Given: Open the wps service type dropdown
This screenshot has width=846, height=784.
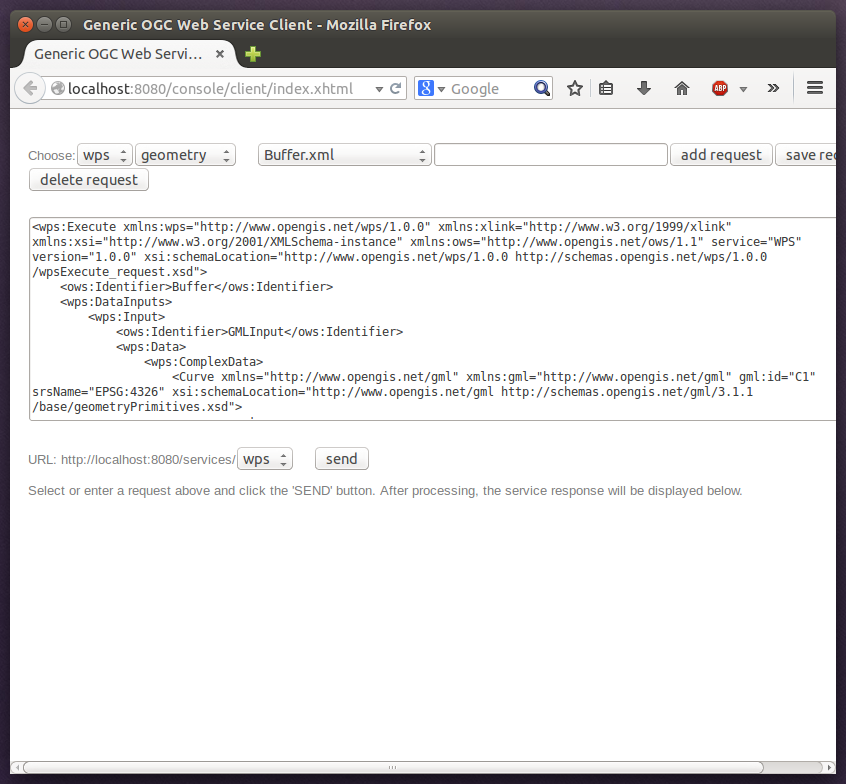Looking at the screenshot, I should click(105, 154).
